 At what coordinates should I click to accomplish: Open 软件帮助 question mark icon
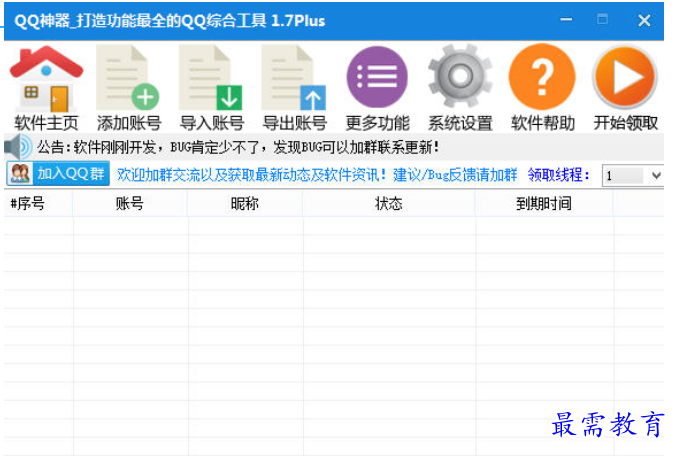pyautogui.click(x=543, y=88)
